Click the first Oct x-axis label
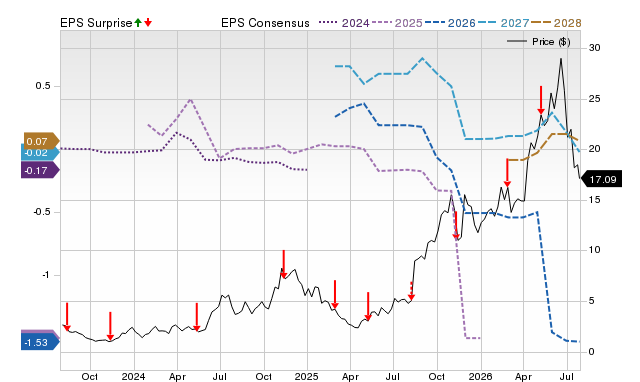 click(x=90, y=376)
